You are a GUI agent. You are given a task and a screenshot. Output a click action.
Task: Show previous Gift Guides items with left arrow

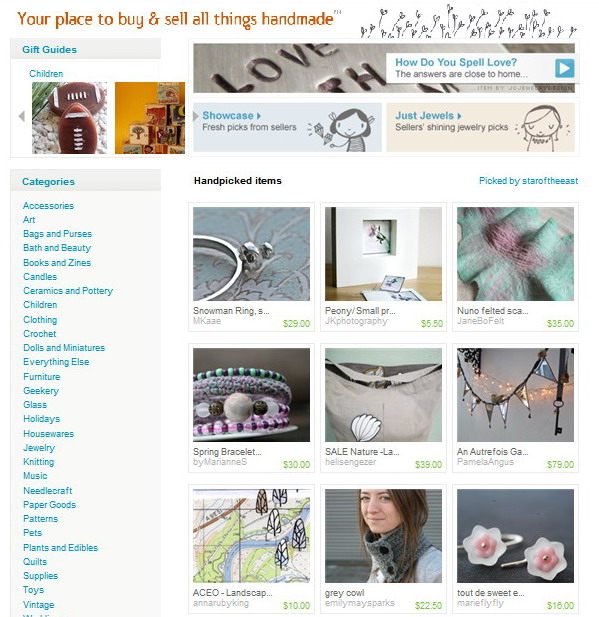coord(22,116)
